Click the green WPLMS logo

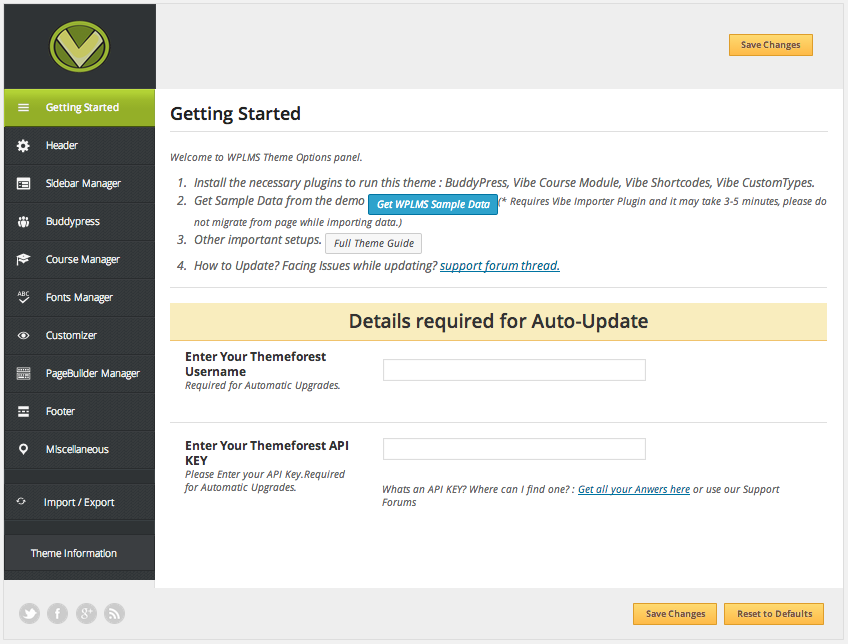tap(80, 47)
